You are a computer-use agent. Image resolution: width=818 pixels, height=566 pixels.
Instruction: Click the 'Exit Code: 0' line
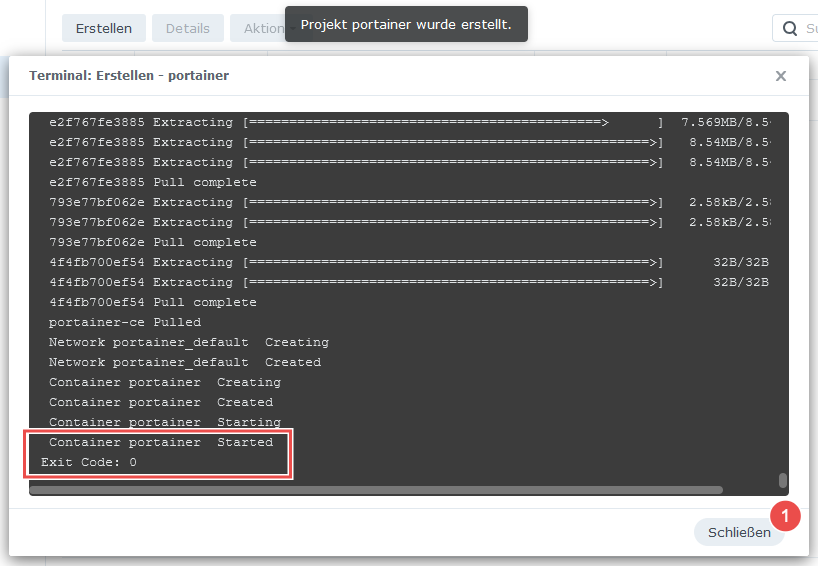point(89,462)
